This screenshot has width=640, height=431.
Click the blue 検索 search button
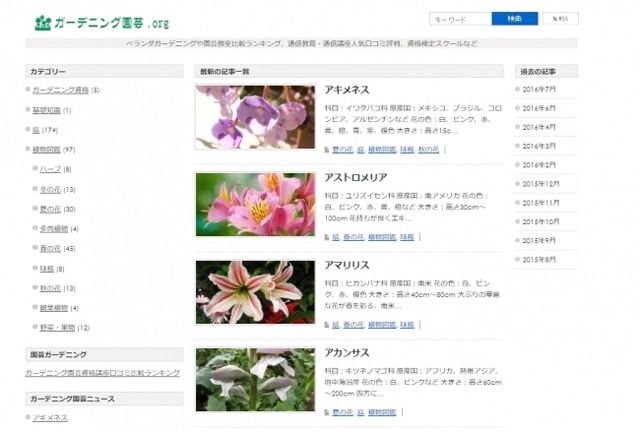515,19
